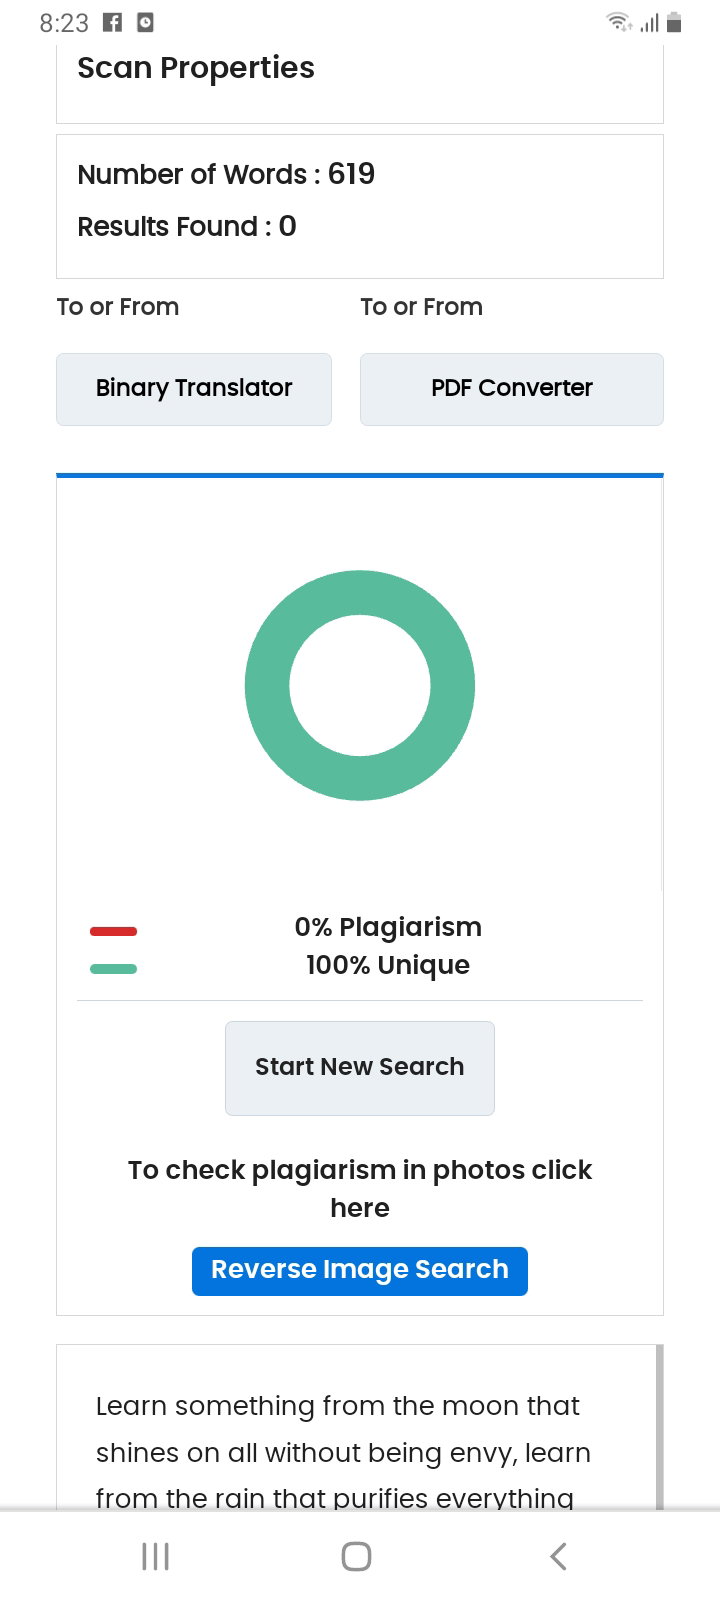Viewport: 720px width, 1600px height.
Task: Tap the signal strength icon
Action: [x=649, y=22]
